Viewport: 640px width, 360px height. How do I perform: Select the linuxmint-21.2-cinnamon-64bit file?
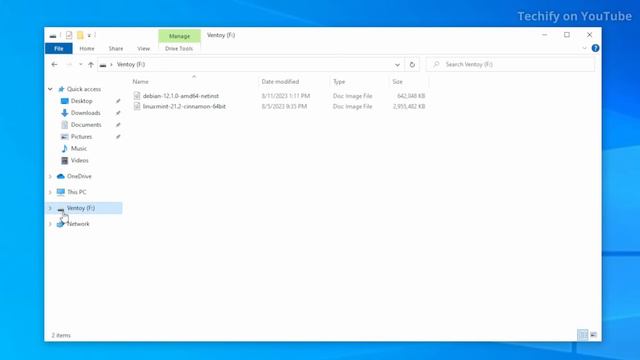click(184, 107)
